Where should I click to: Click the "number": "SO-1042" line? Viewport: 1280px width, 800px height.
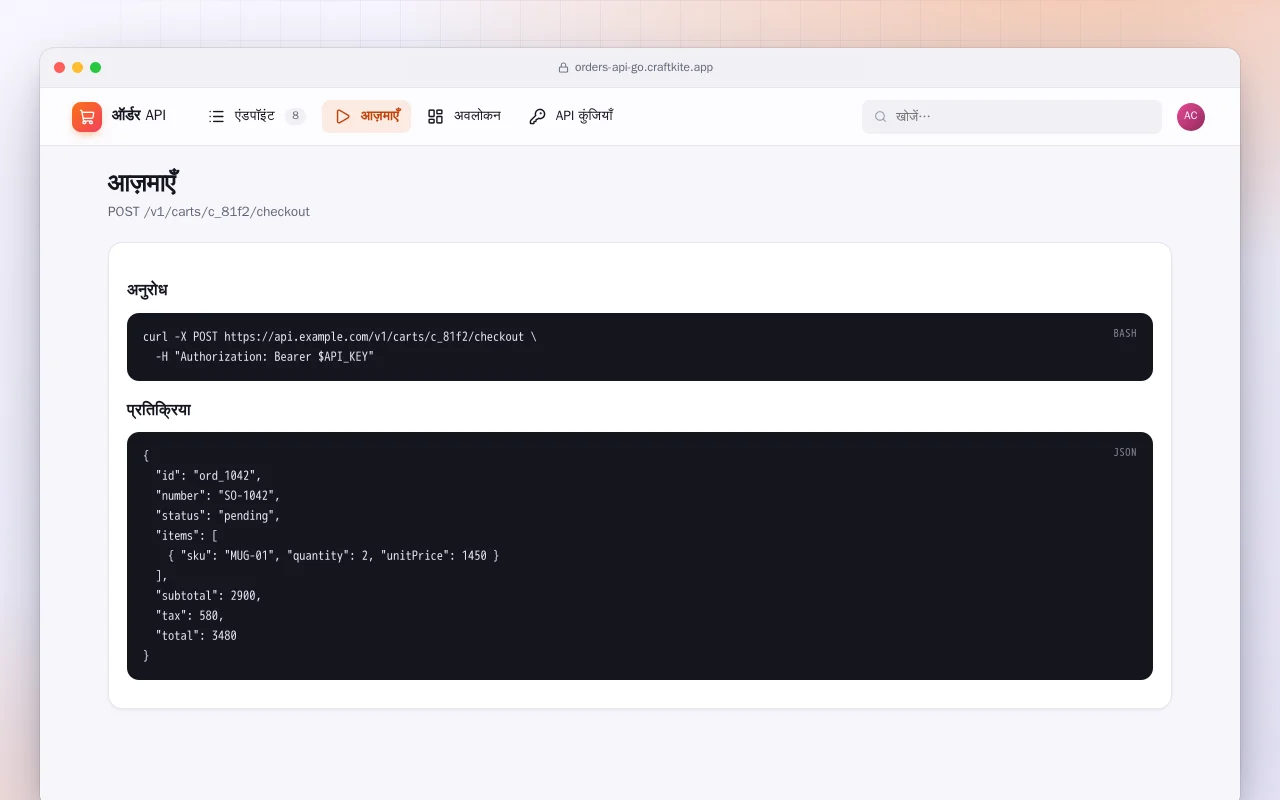coord(218,496)
